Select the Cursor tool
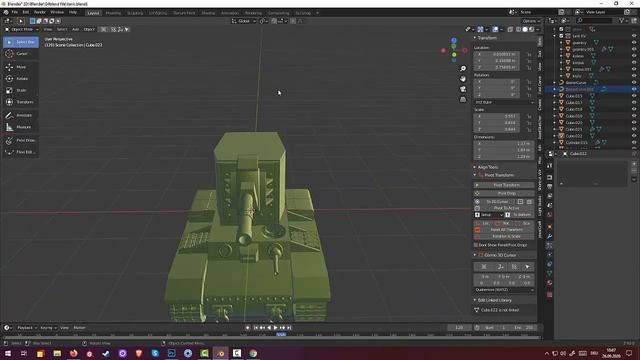640x360 pixels. [21, 54]
